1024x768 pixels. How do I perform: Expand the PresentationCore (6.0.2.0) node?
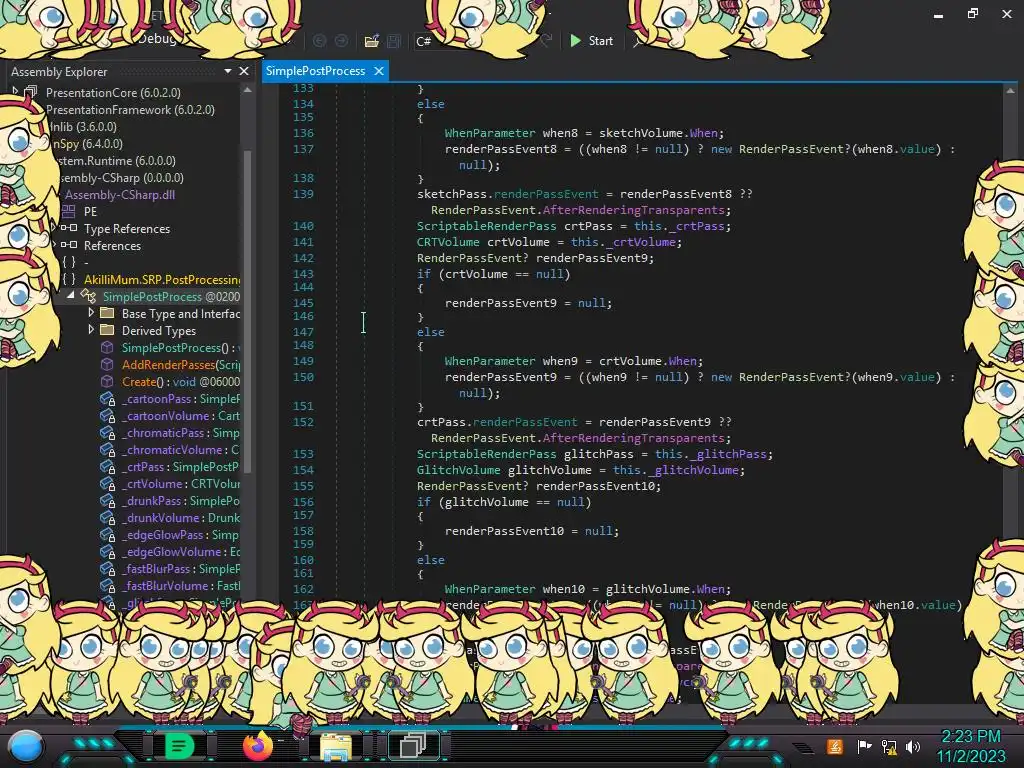(15, 91)
